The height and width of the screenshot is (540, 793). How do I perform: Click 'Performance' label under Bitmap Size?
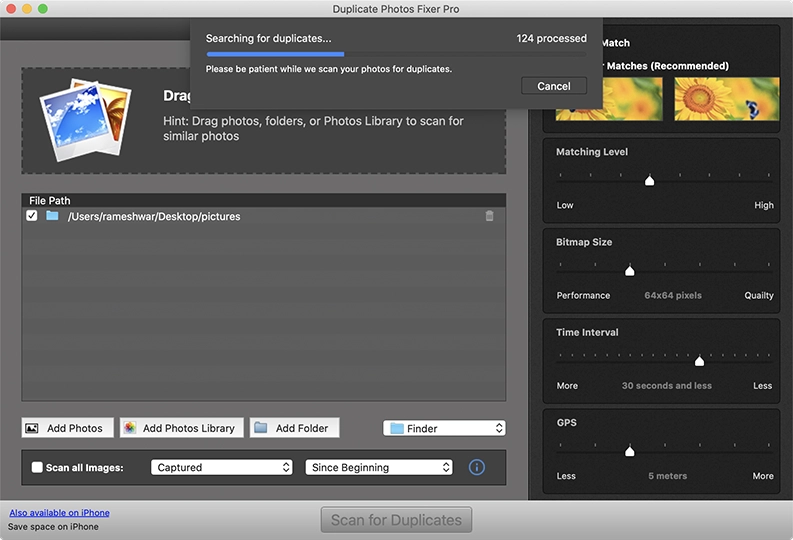pos(583,295)
